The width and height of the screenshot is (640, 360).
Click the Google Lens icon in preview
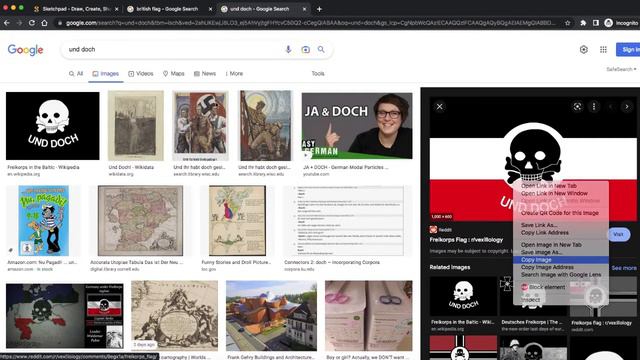[x=577, y=107]
